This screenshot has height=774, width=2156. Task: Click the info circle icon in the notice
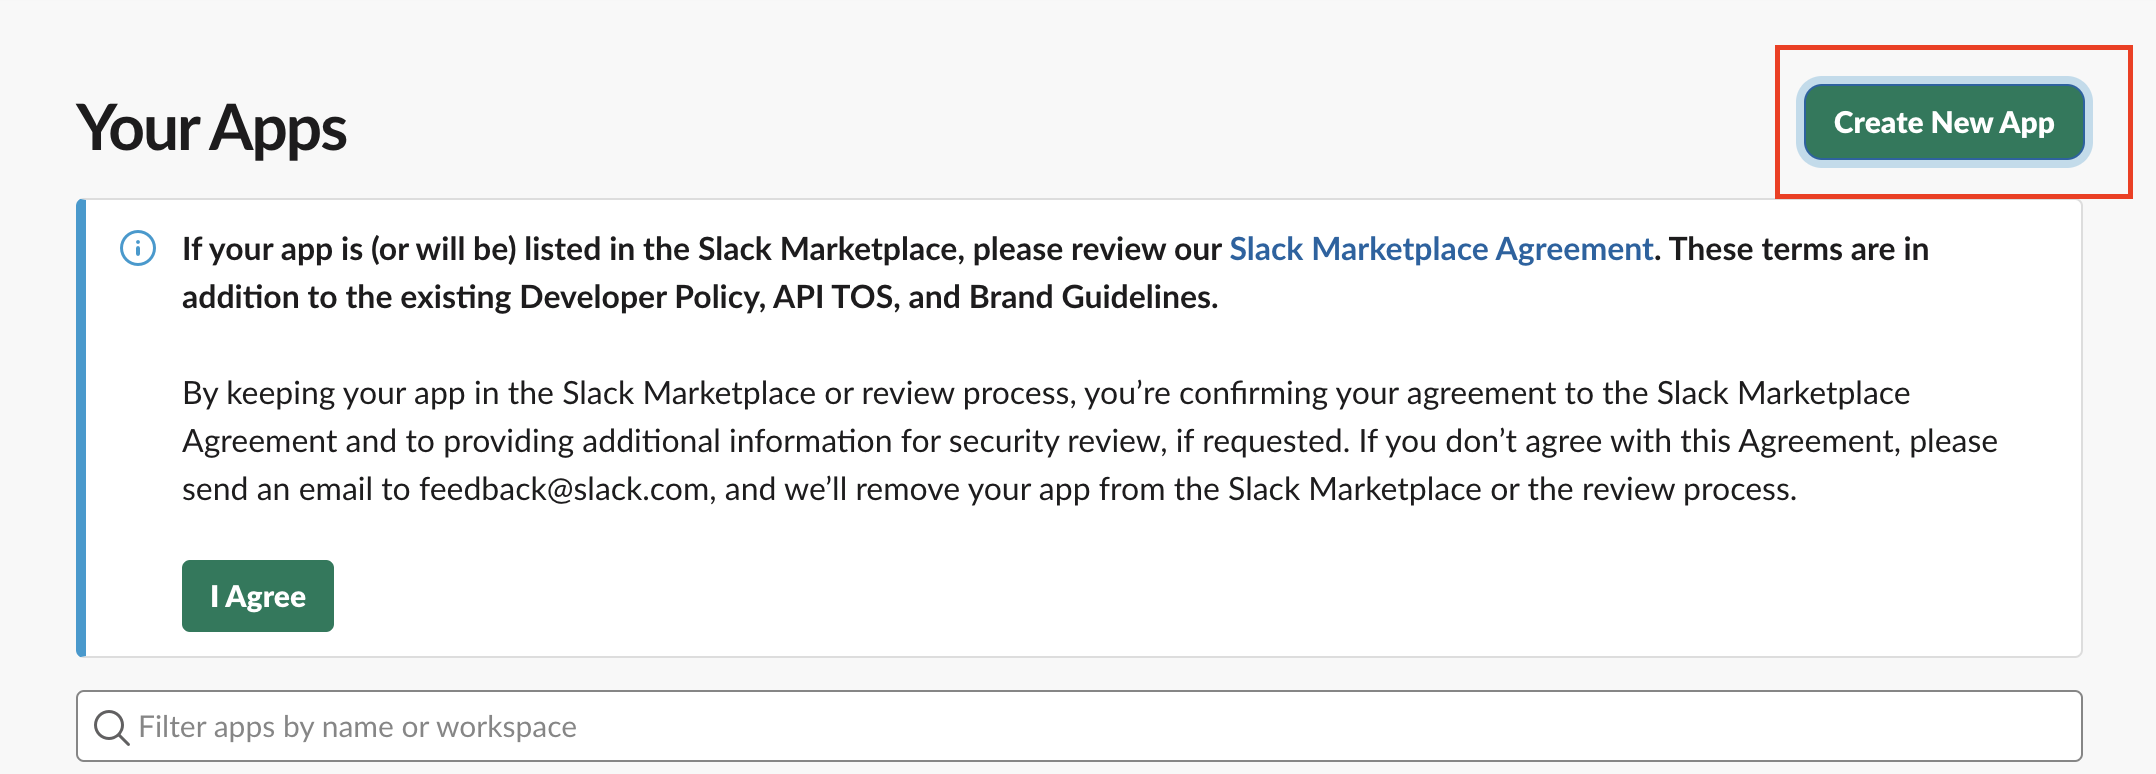click(x=138, y=248)
